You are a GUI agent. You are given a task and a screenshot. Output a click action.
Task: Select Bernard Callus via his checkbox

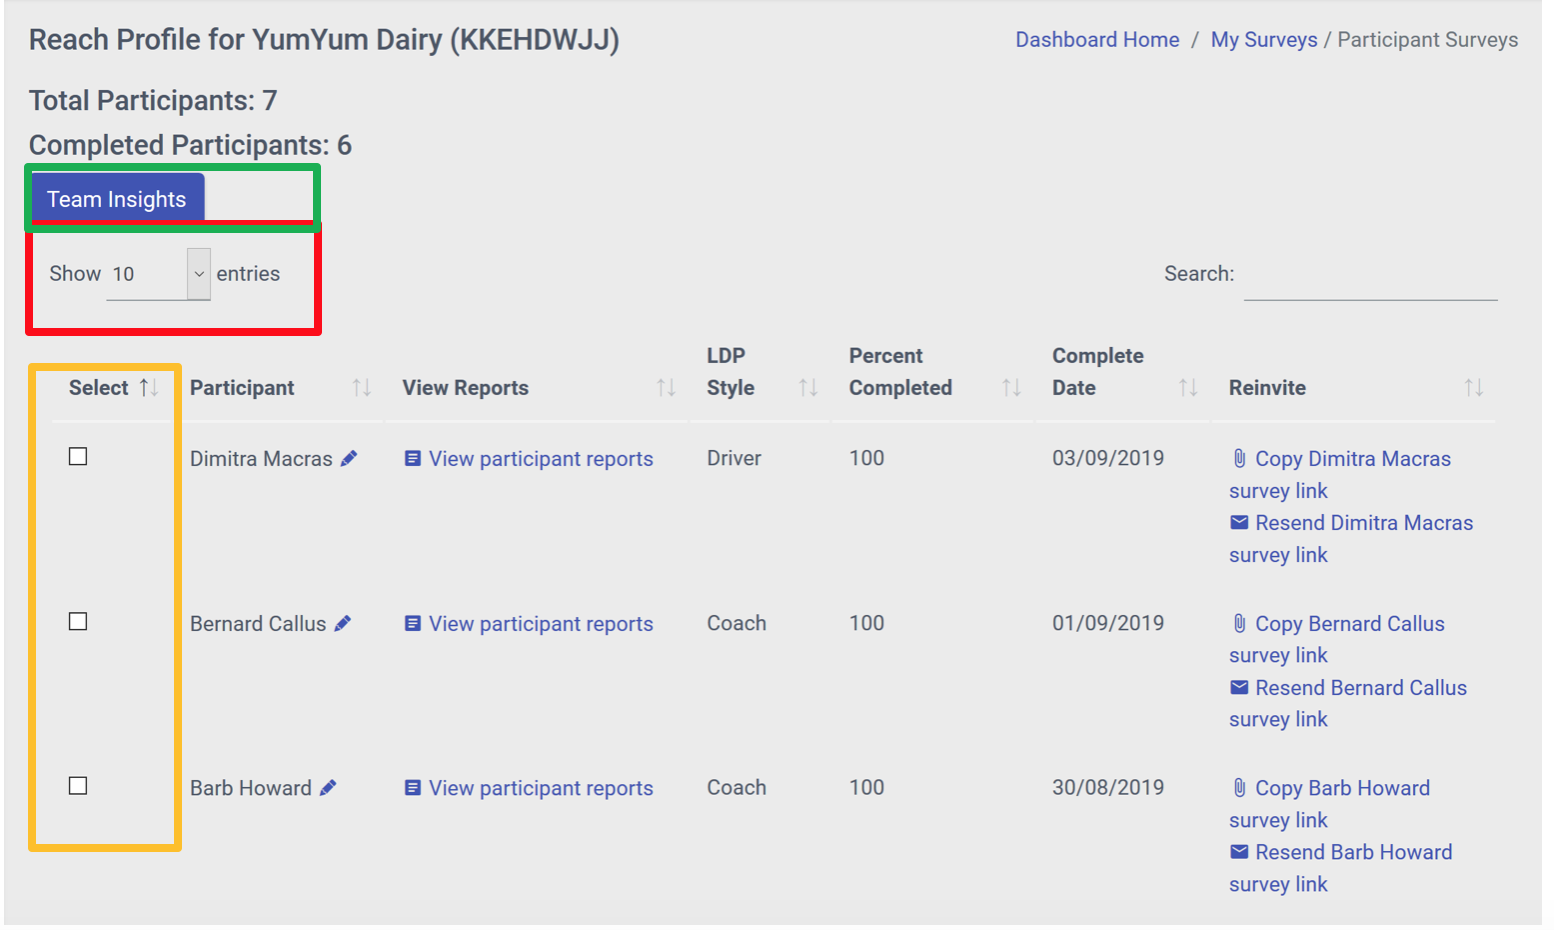[77, 621]
